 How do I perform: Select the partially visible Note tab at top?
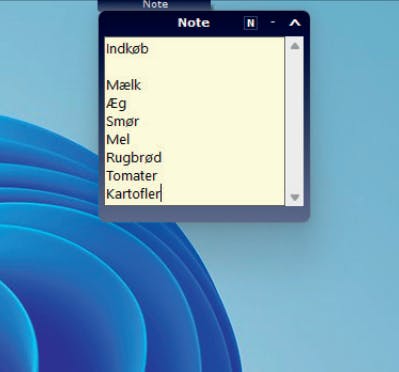tap(154, 5)
